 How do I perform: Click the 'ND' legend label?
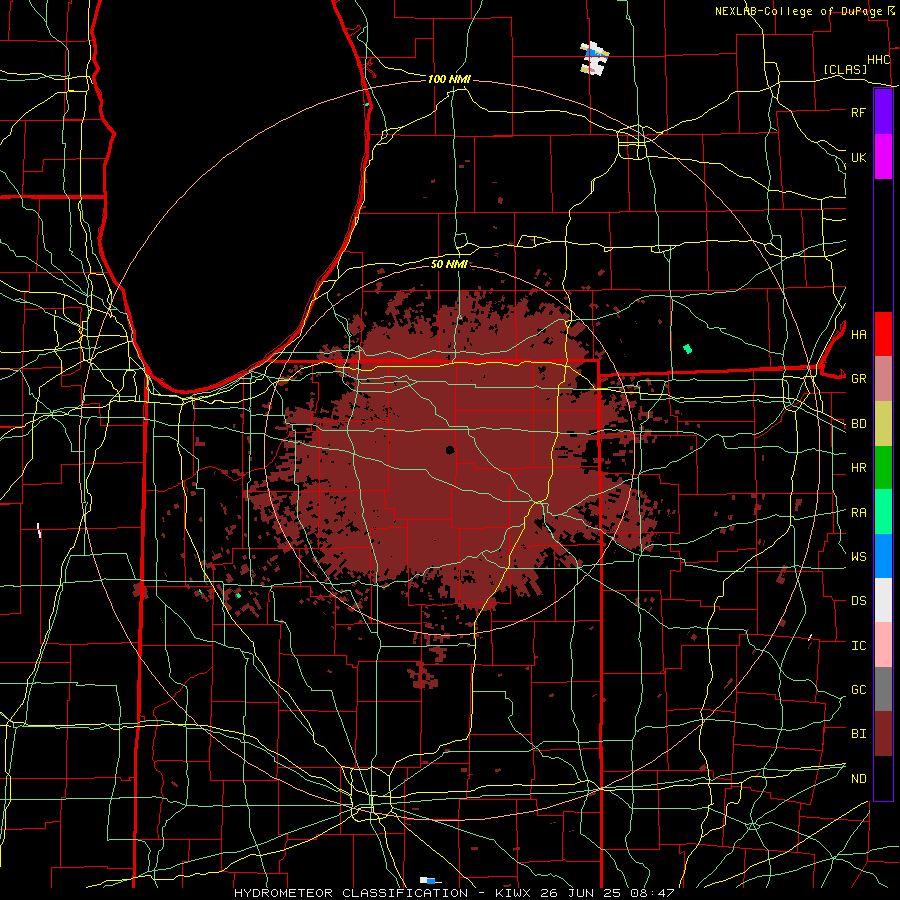(858, 779)
